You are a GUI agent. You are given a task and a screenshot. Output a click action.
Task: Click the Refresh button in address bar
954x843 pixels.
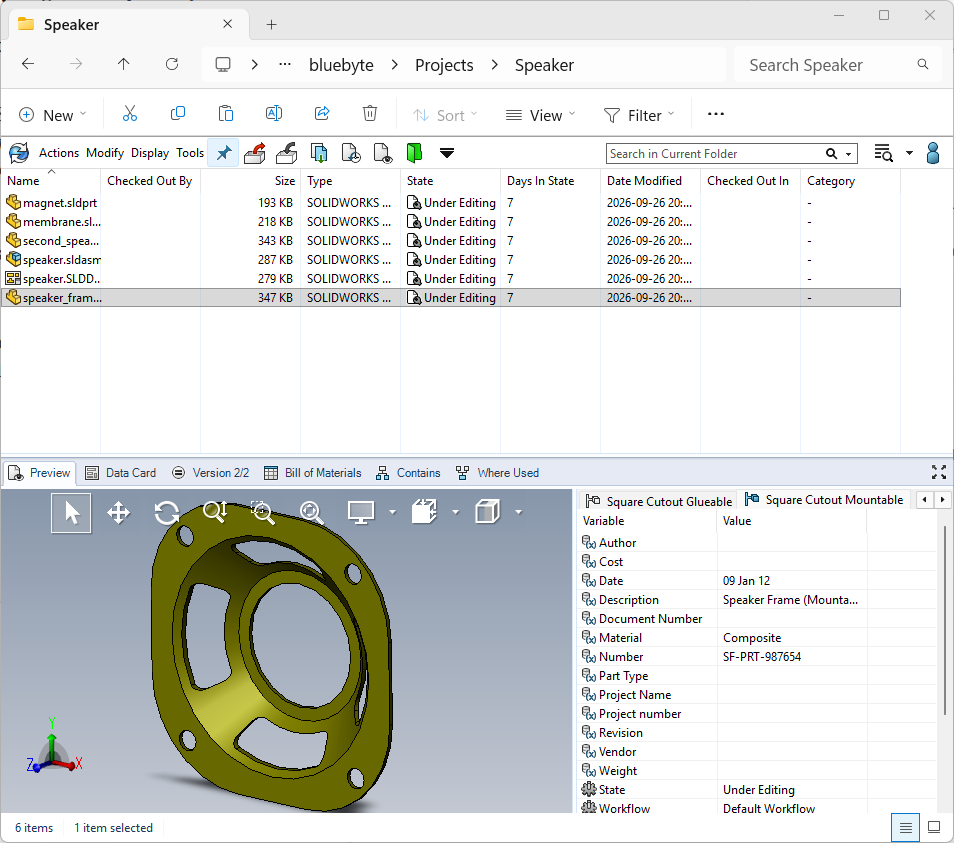click(x=172, y=64)
